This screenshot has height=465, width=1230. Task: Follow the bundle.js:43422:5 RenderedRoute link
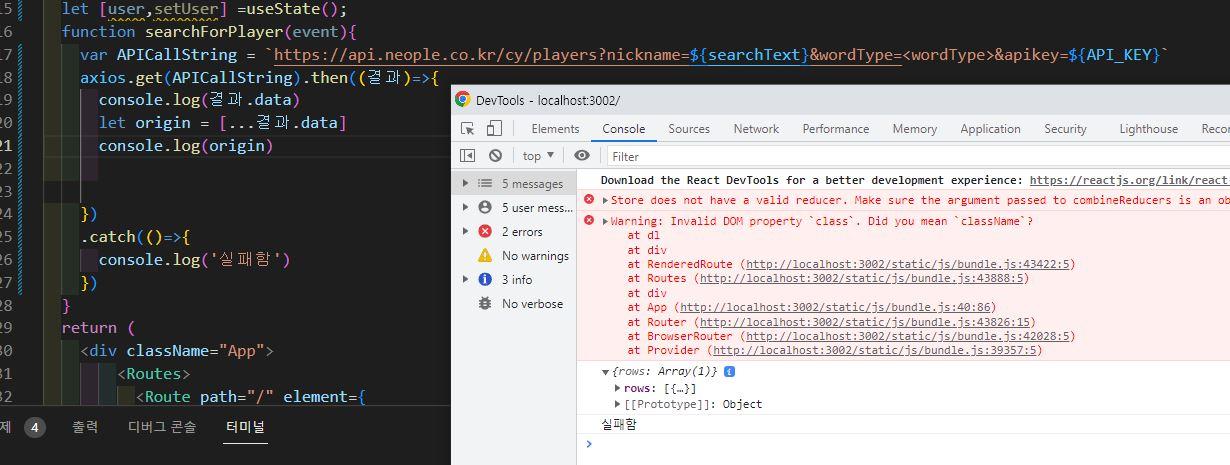[x=907, y=264]
